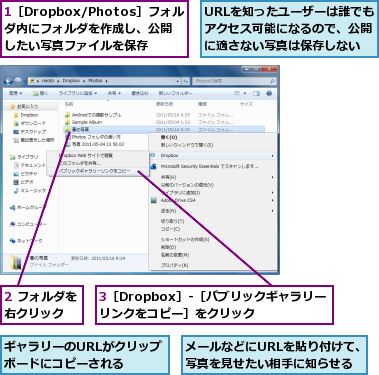
Task: Select ミュージック library in sidebar
Action: point(30,191)
